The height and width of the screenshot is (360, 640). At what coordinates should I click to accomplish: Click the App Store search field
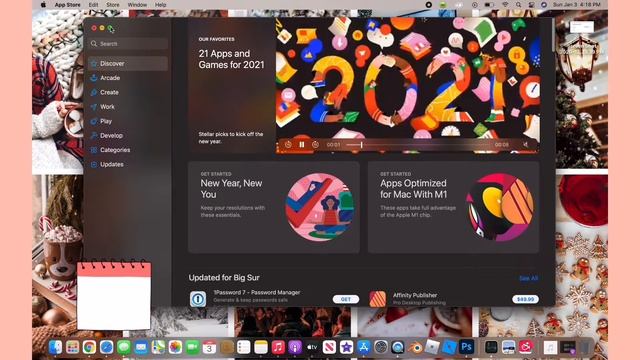point(129,44)
